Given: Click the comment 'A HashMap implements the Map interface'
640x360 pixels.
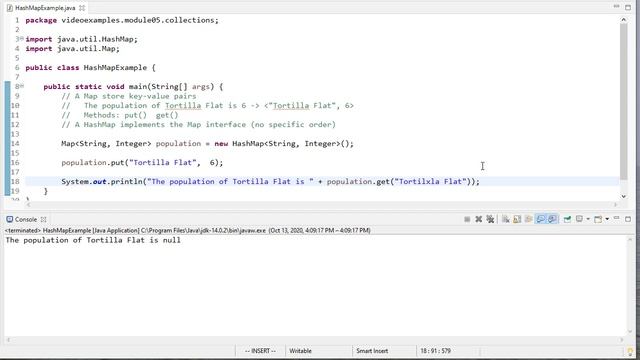Looking at the screenshot, I should point(198,124).
